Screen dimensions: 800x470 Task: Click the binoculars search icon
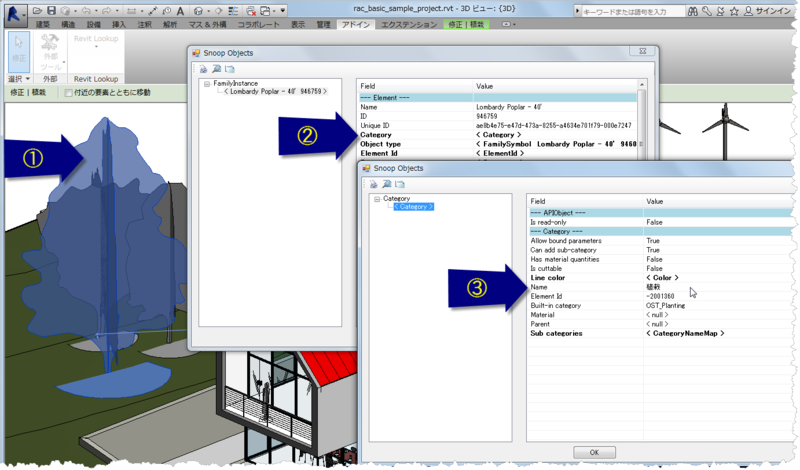pos(693,11)
